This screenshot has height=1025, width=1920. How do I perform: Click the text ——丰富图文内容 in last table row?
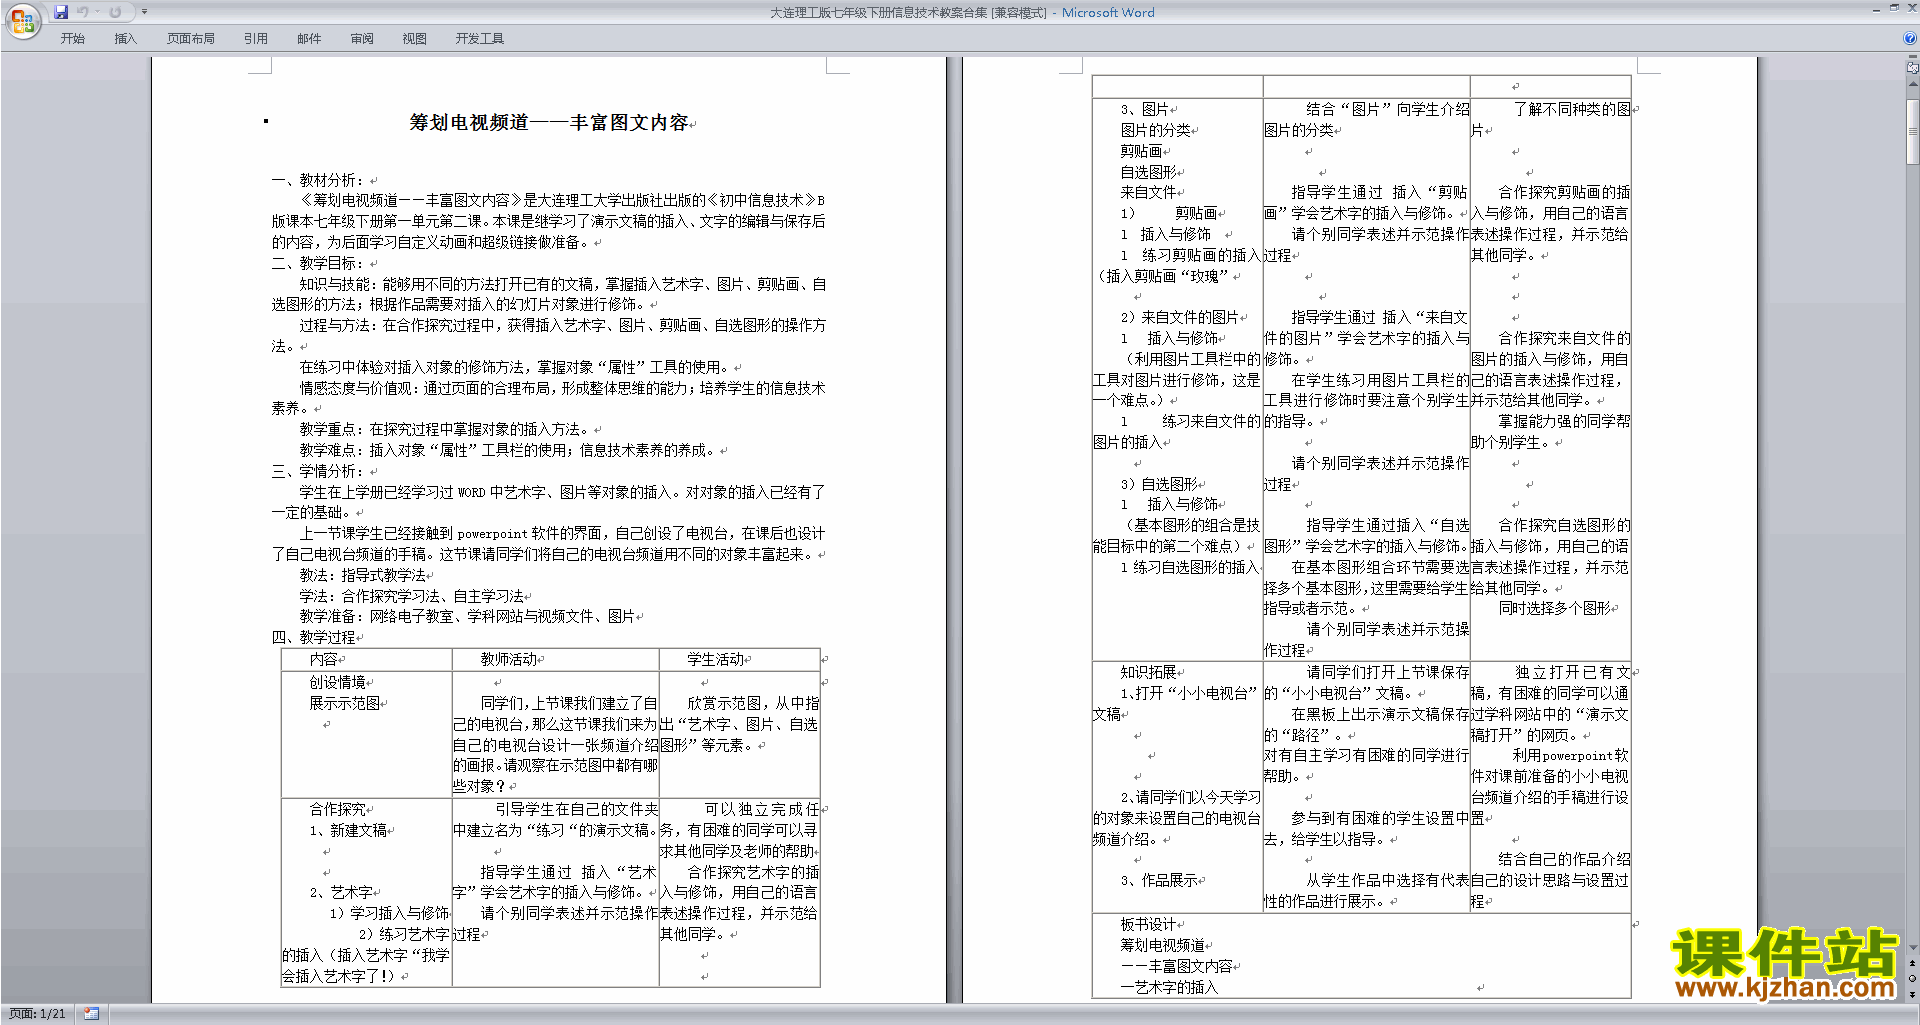tap(1176, 966)
